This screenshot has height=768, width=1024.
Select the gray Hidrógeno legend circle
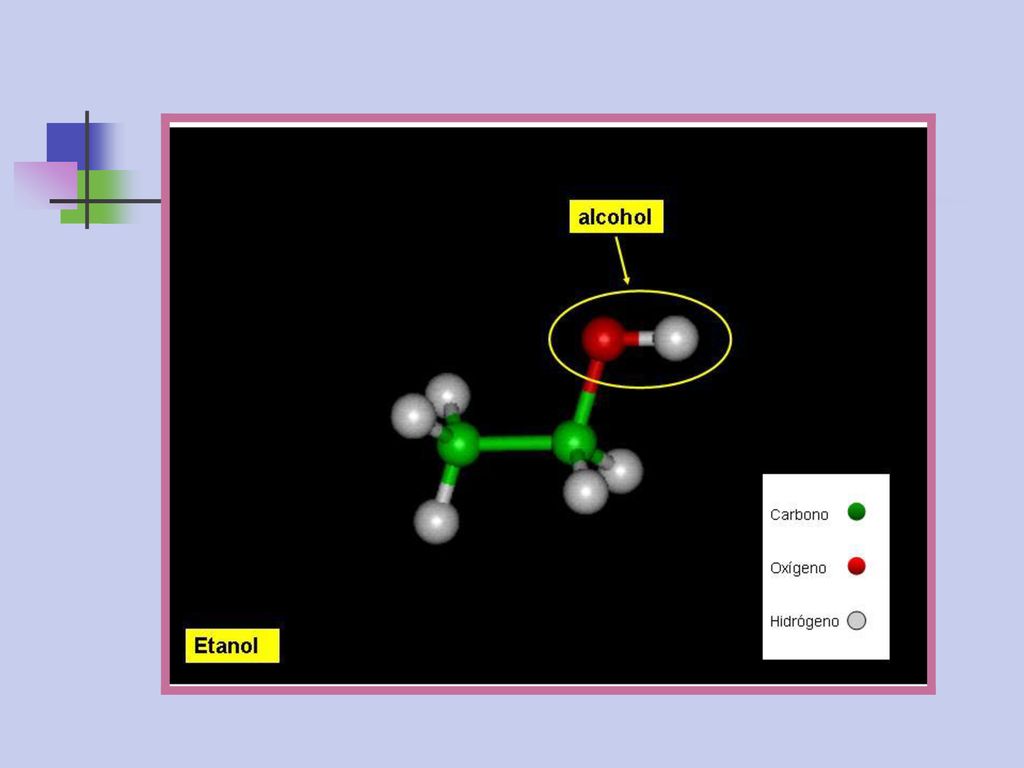coord(856,620)
